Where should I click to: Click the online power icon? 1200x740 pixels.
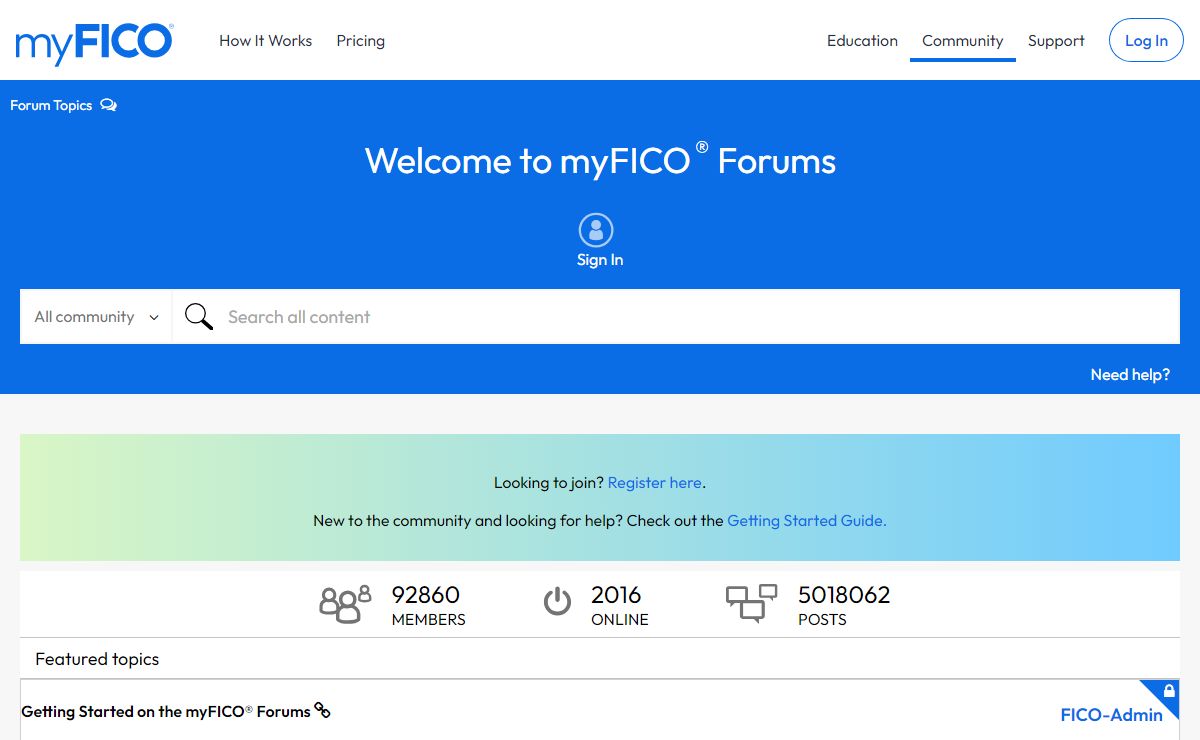pos(557,601)
